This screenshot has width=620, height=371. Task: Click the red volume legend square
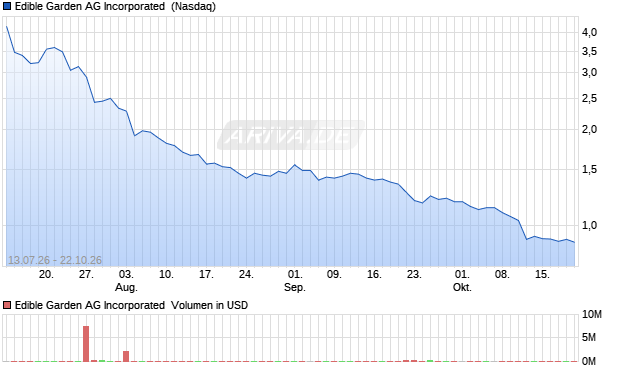7,305
